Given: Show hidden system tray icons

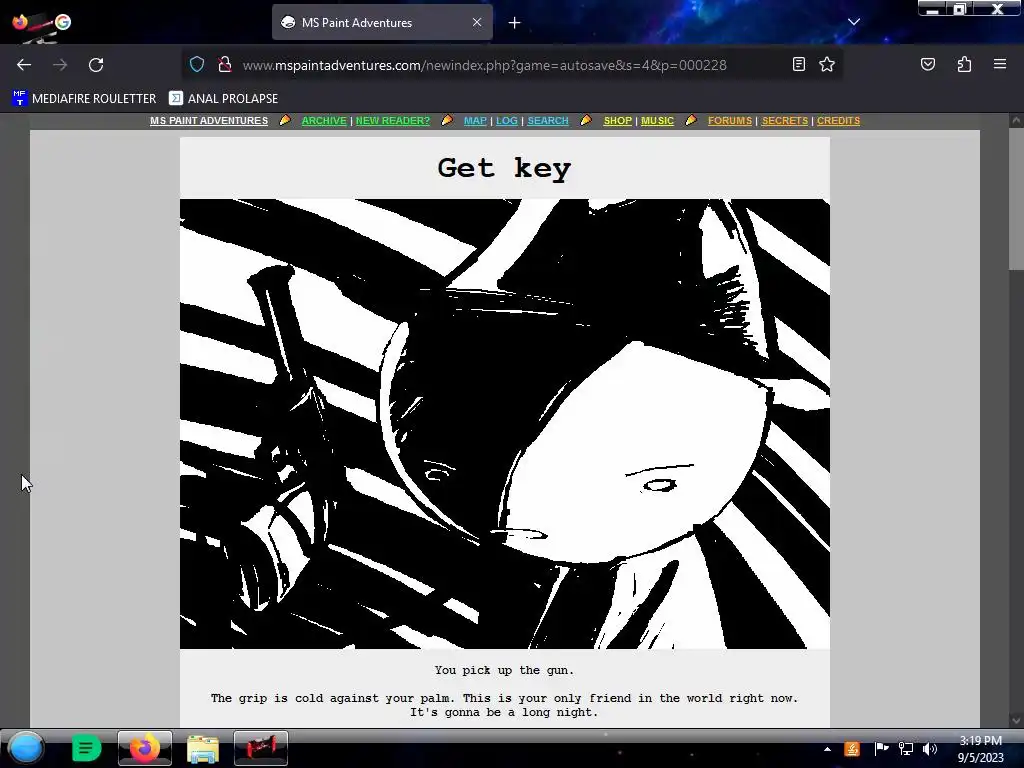Looking at the screenshot, I should tap(827, 749).
